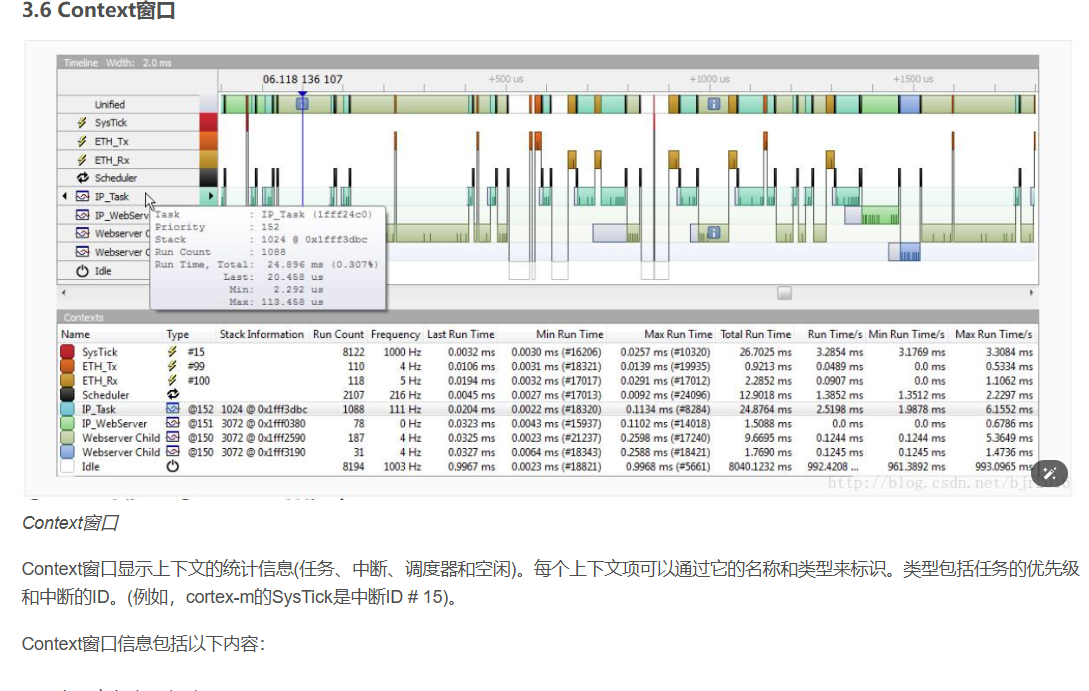Image resolution: width=1089 pixels, height=691 pixels.
Task: Click SysTick run count 8122 cell
Action: click(353, 352)
